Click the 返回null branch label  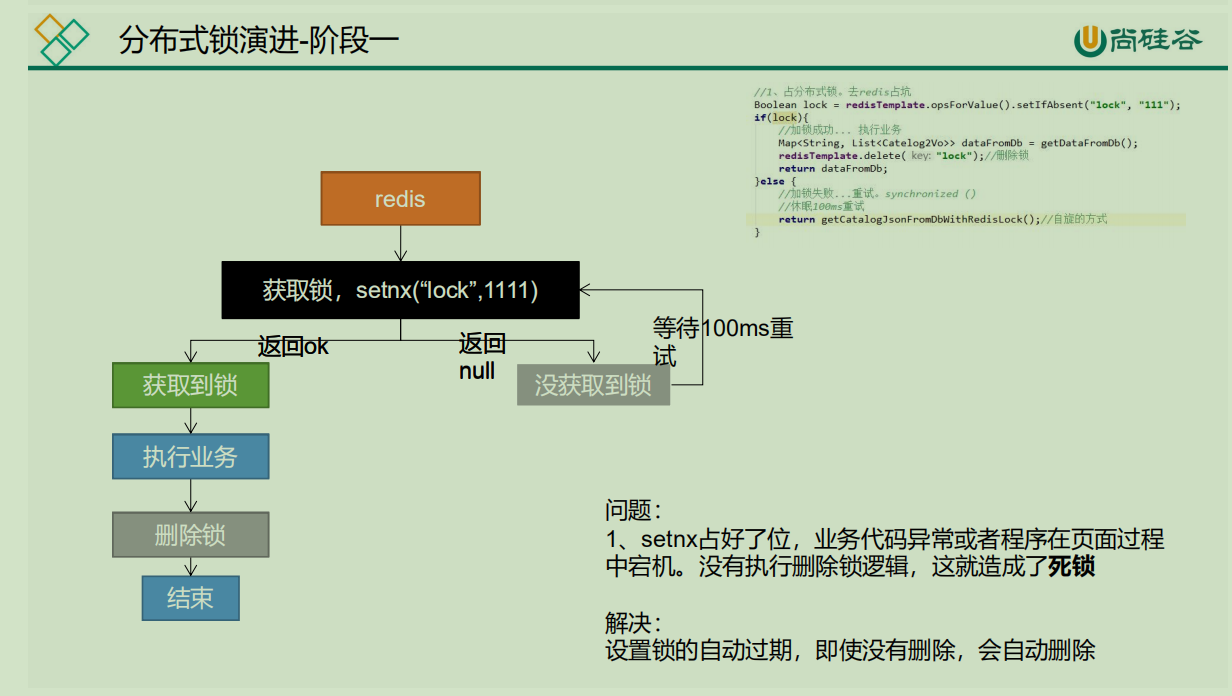pyautogui.click(x=482, y=357)
